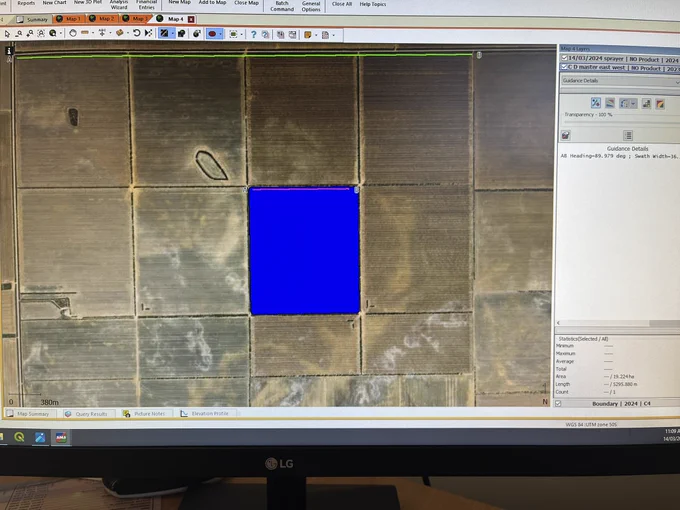
Task: Click the blue selected field polygon
Action: coord(304,251)
